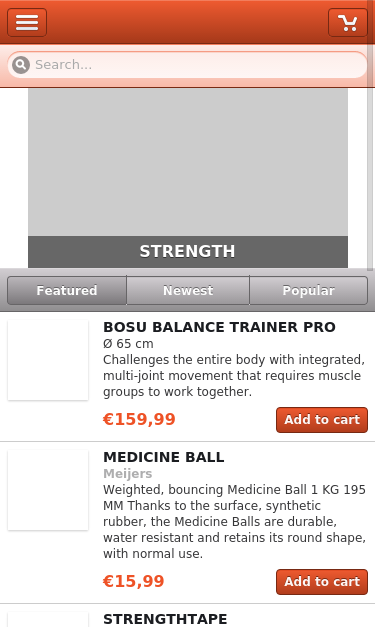Screen dimensions: 375x627
Task: Open the Medicine Ball product title
Action: point(164,457)
